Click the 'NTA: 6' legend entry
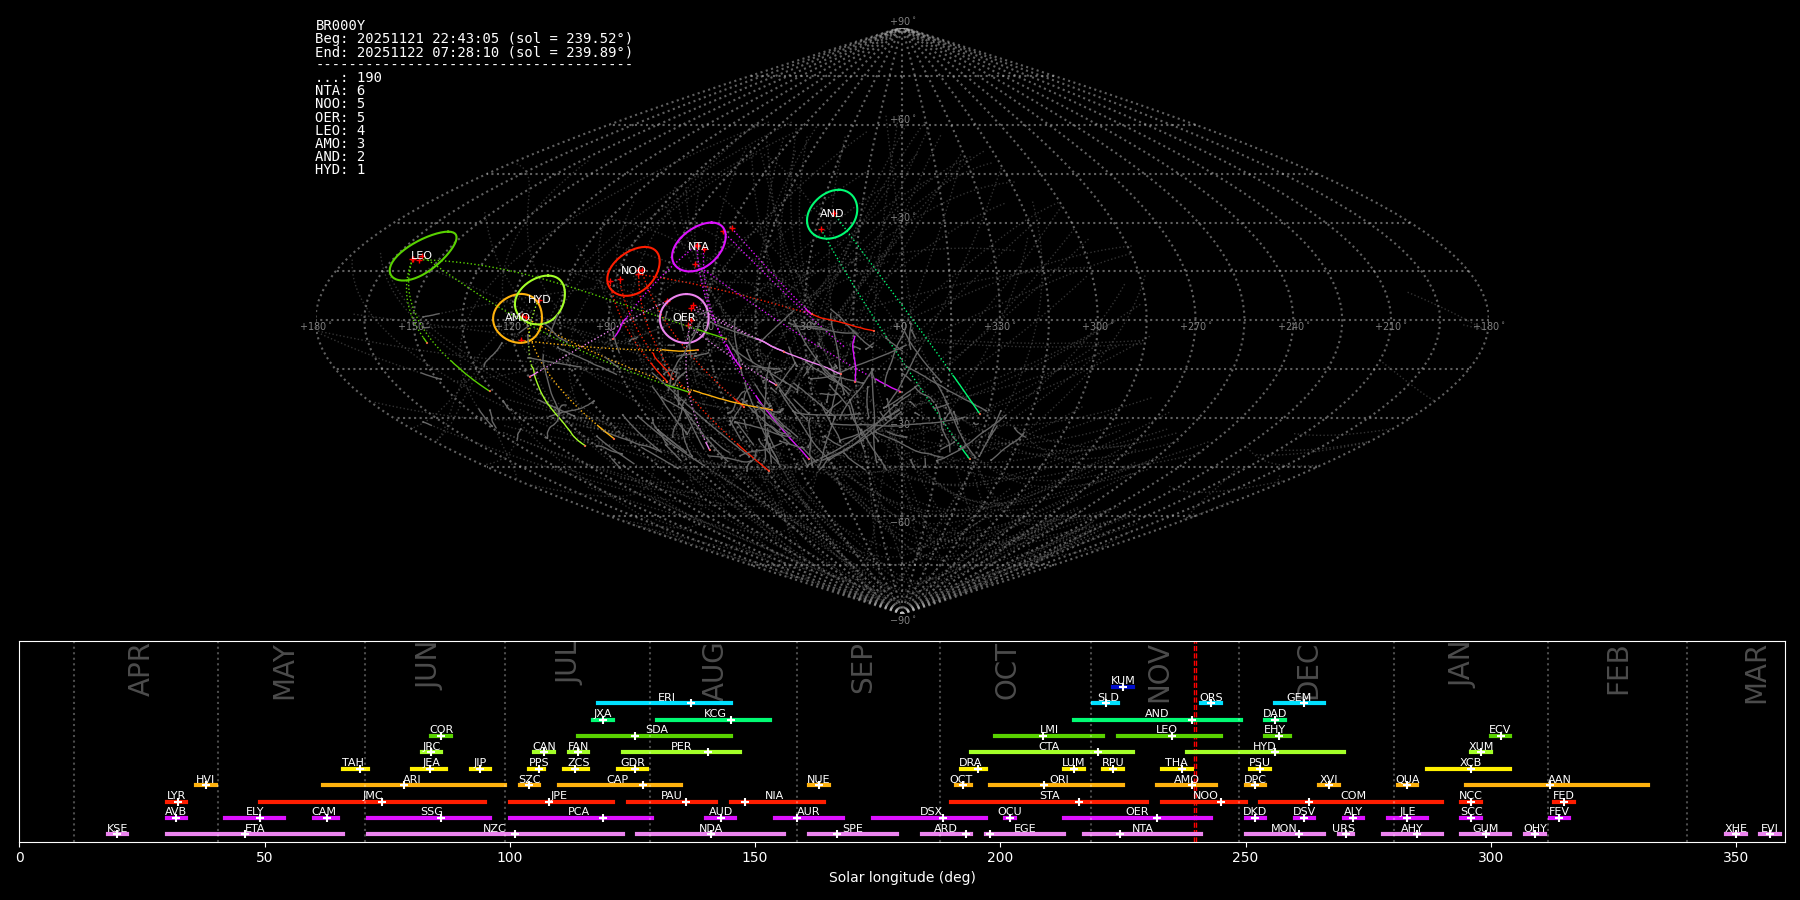This screenshot has height=900, width=1800. [x=340, y=91]
